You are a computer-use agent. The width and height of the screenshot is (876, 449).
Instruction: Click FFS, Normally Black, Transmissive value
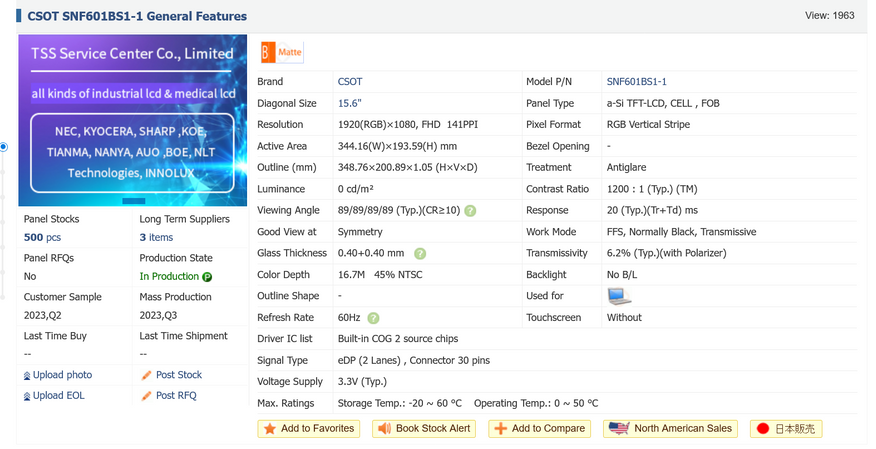(682, 232)
